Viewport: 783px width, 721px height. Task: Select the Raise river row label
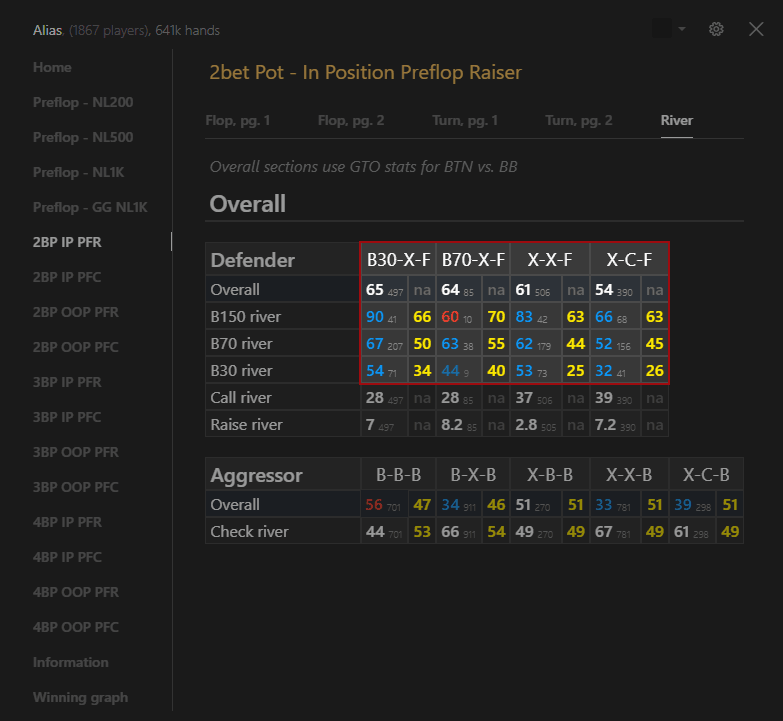coord(246,424)
